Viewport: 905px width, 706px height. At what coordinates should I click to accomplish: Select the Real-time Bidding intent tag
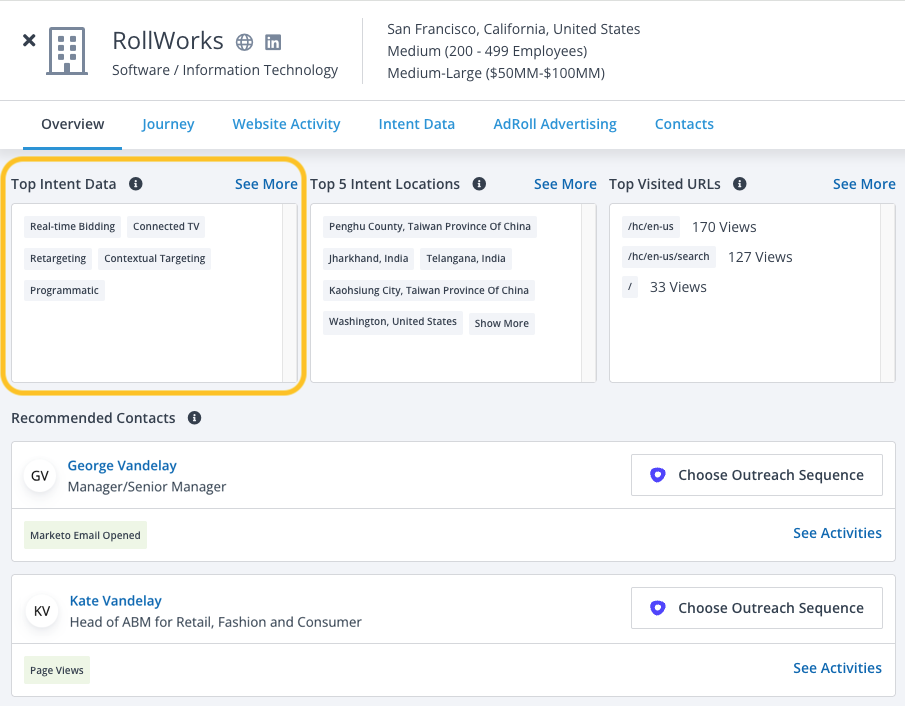[72, 227]
